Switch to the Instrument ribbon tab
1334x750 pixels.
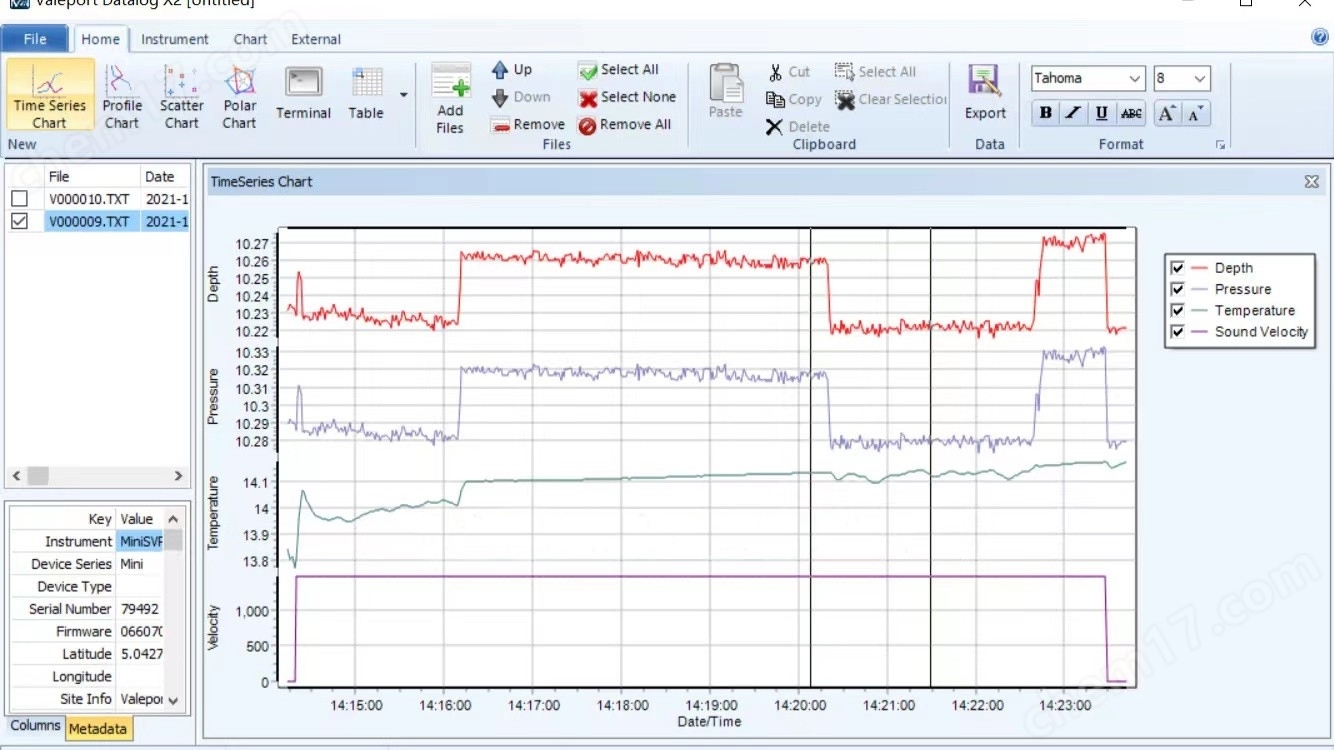tap(174, 39)
